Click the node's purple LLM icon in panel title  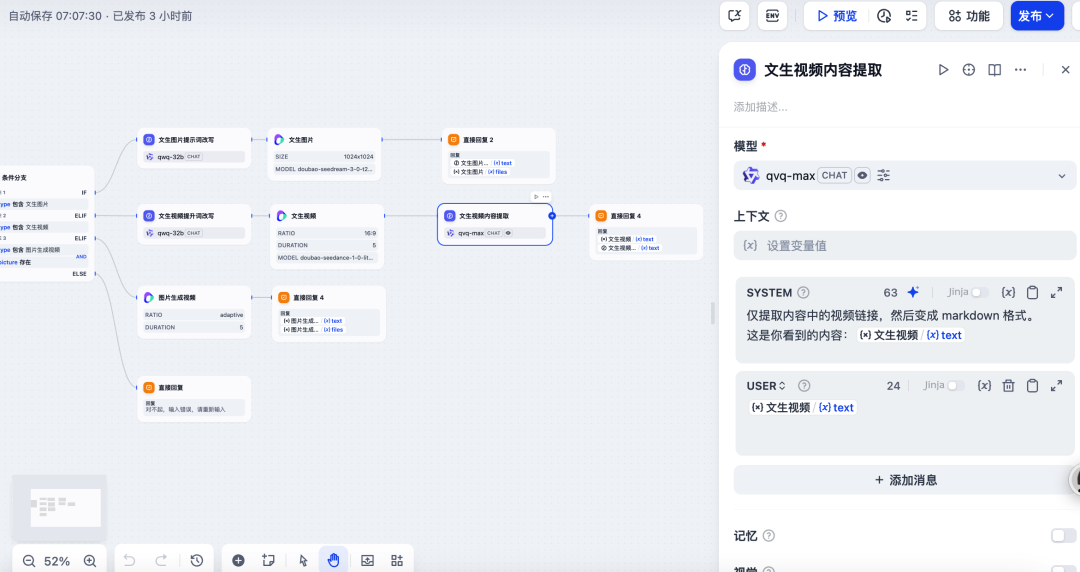click(x=745, y=70)
